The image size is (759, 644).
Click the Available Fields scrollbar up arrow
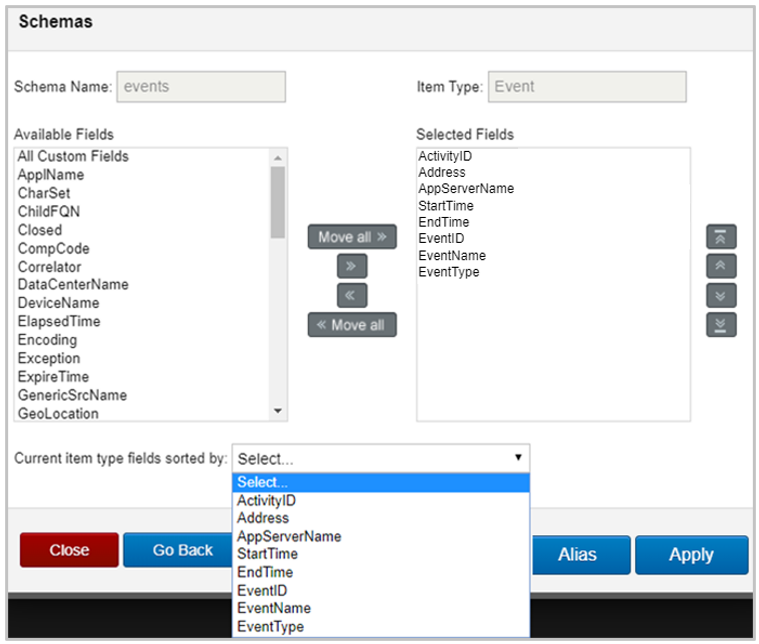point(278,158)
